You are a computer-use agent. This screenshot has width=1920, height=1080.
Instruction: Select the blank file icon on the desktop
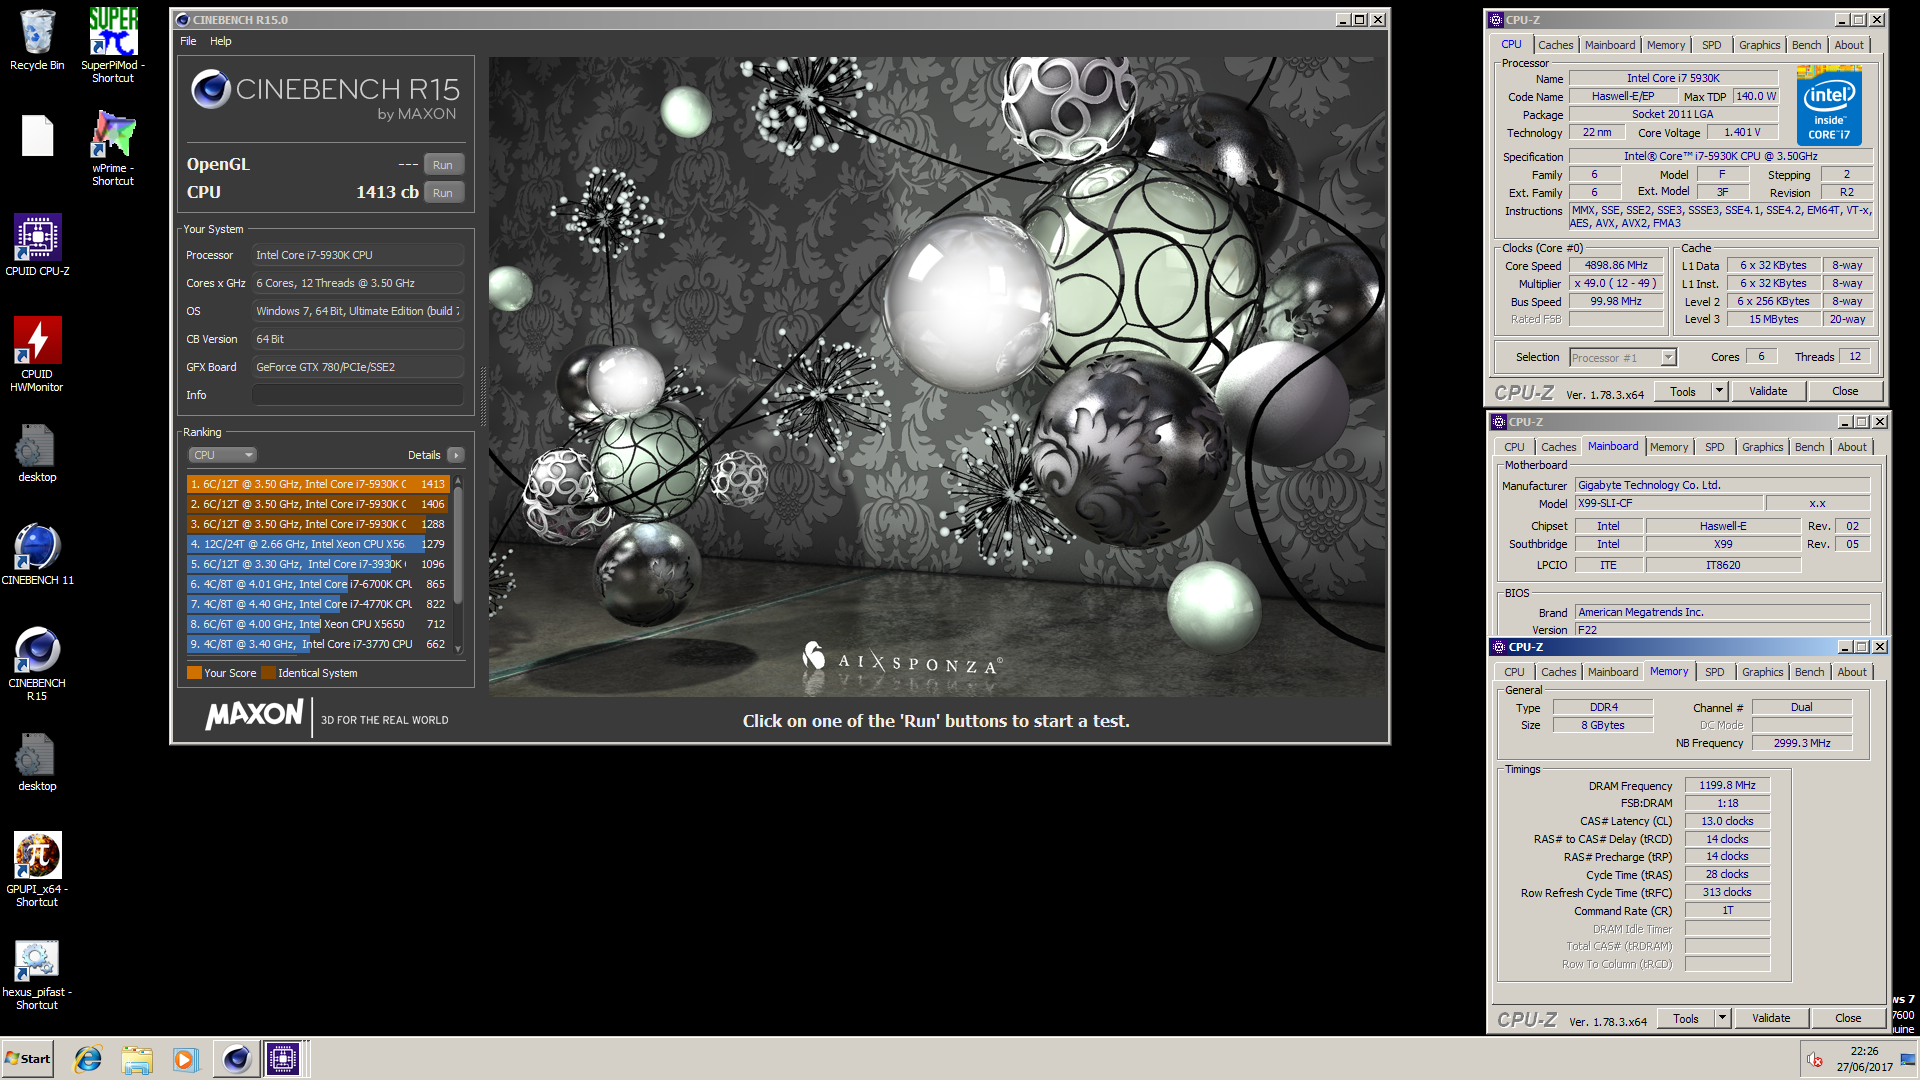pyautogui.click(x=37, y=136)
